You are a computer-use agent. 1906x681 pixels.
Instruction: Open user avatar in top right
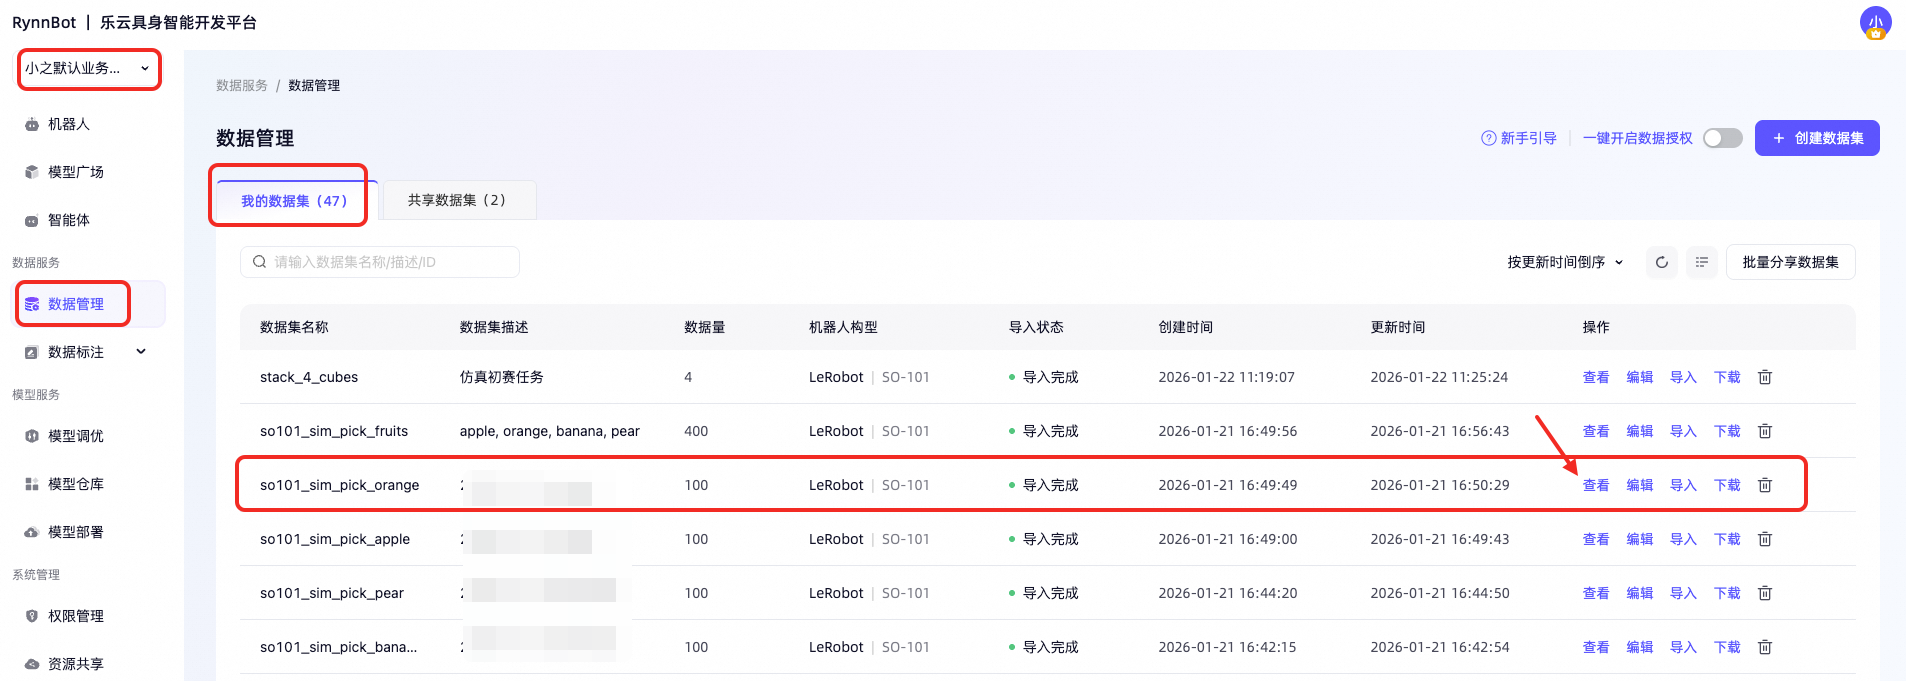coord(1875,22)
